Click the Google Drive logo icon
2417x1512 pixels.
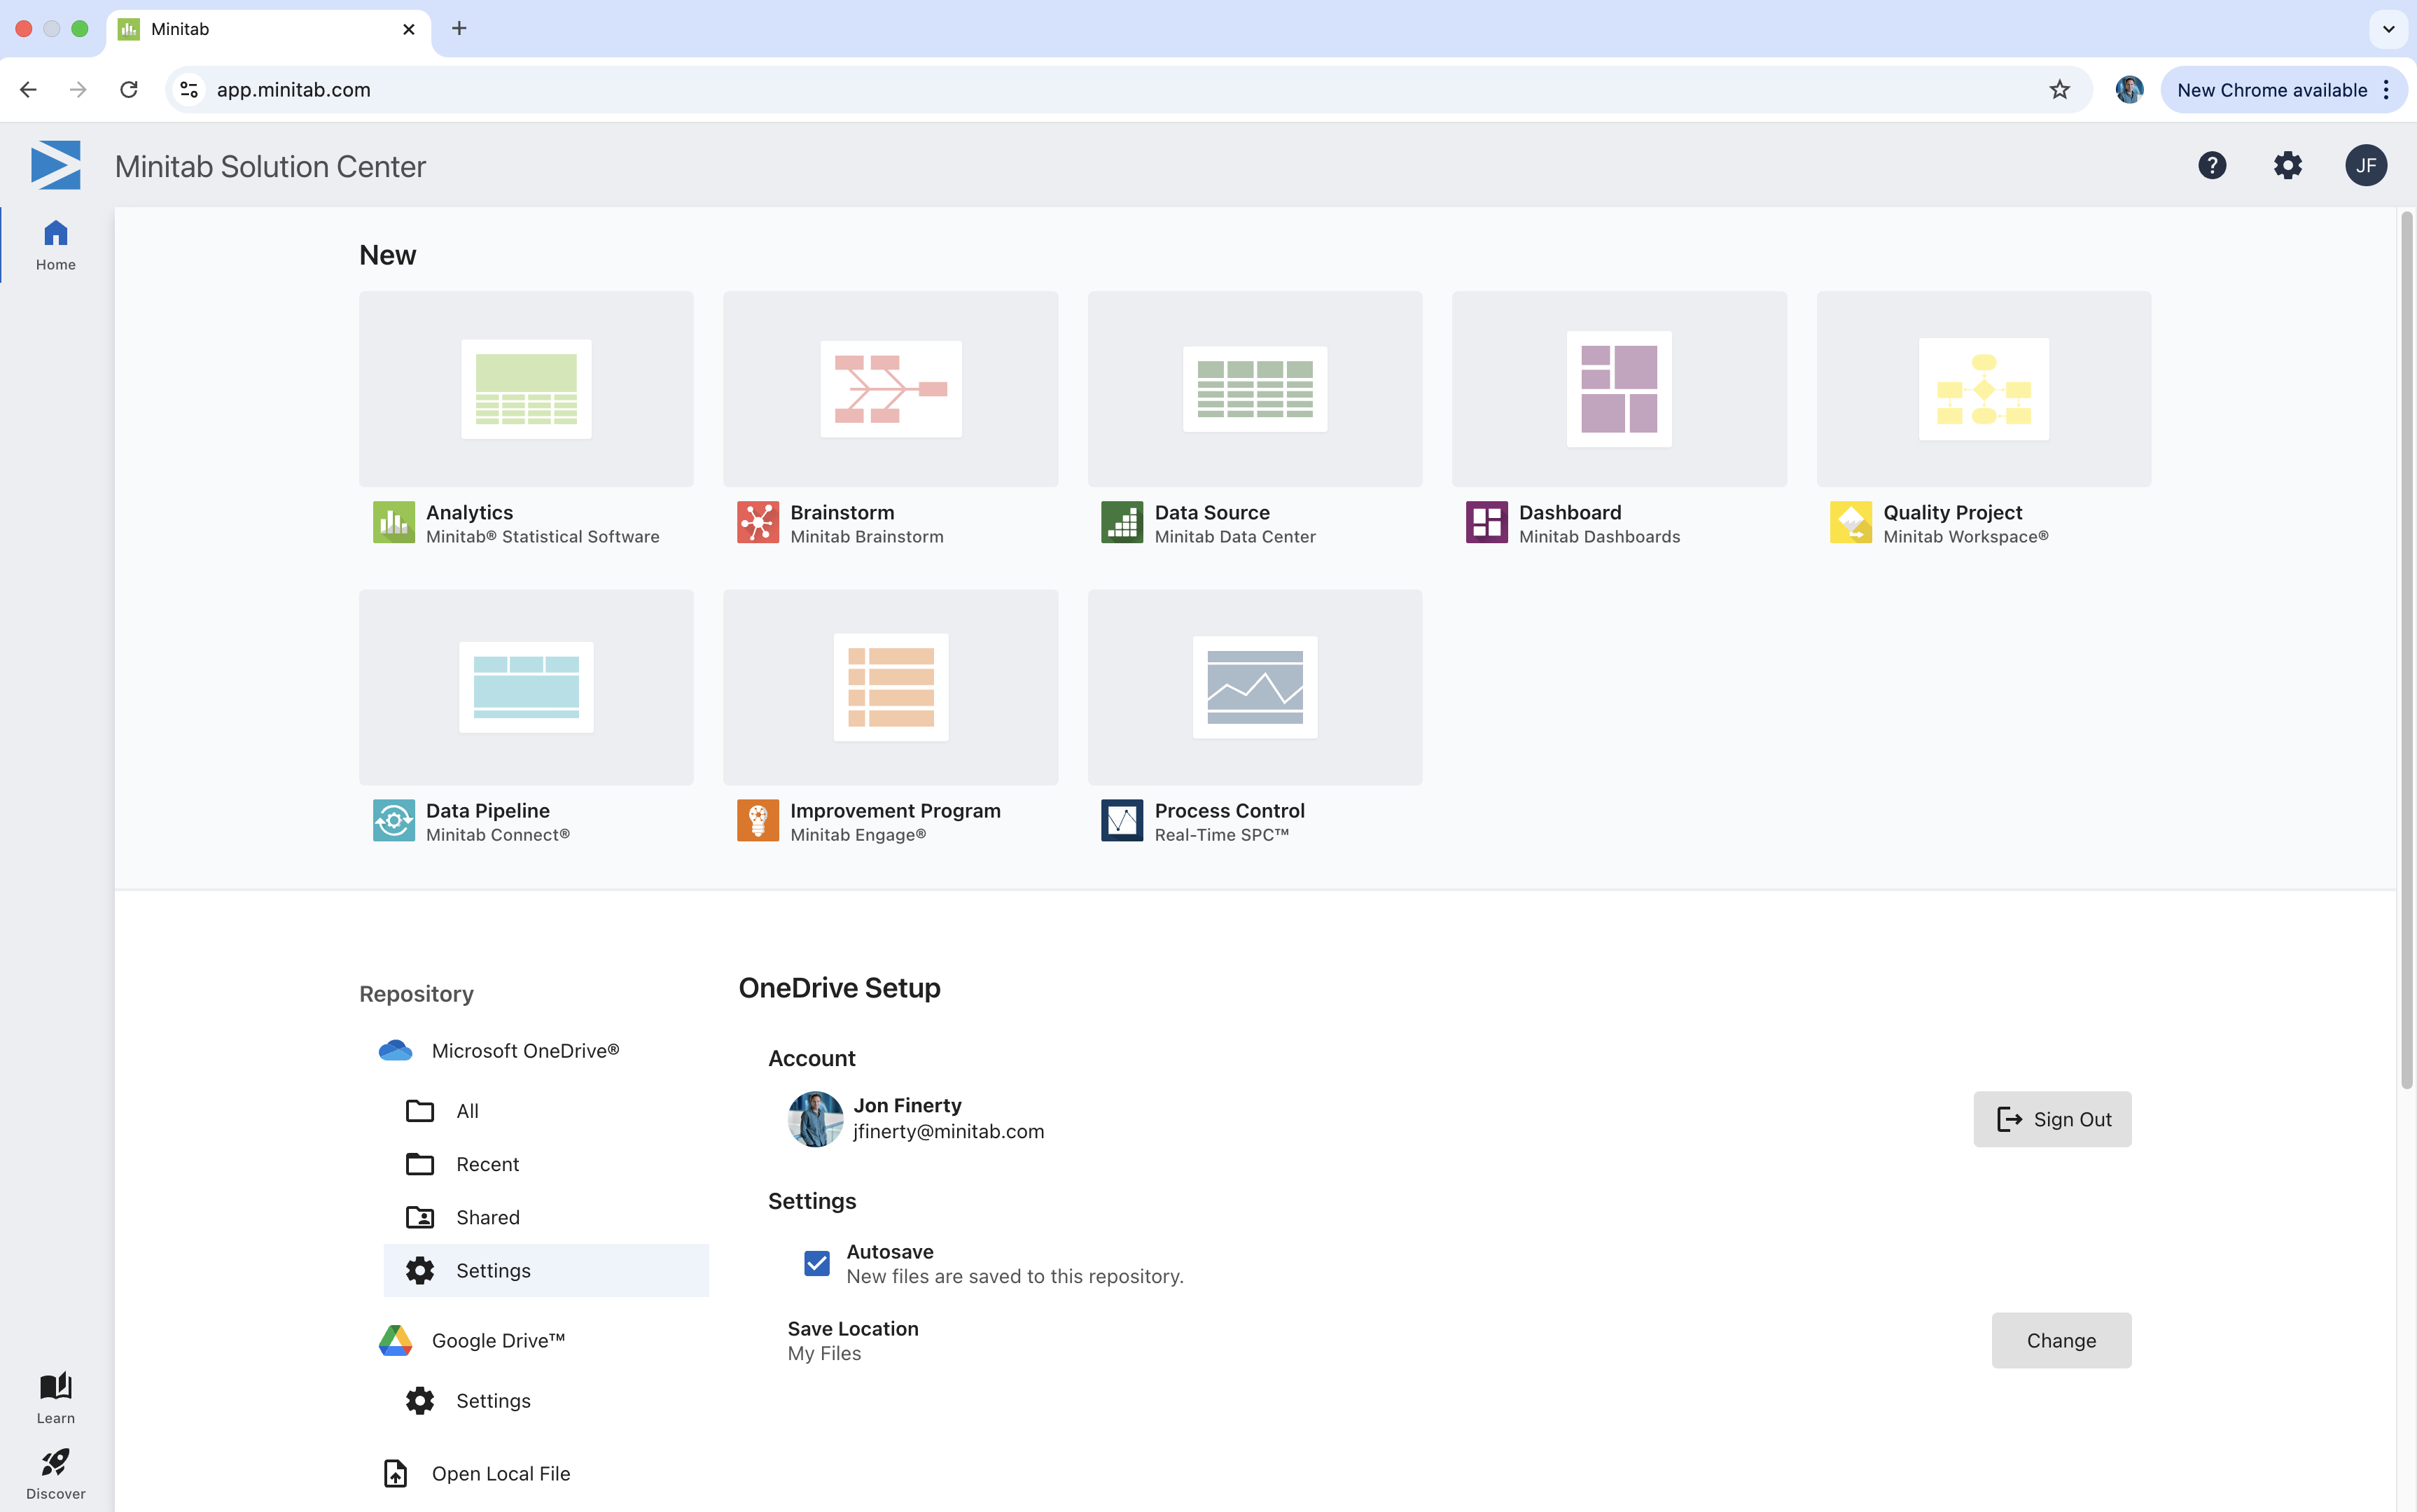pos(396,1340)
